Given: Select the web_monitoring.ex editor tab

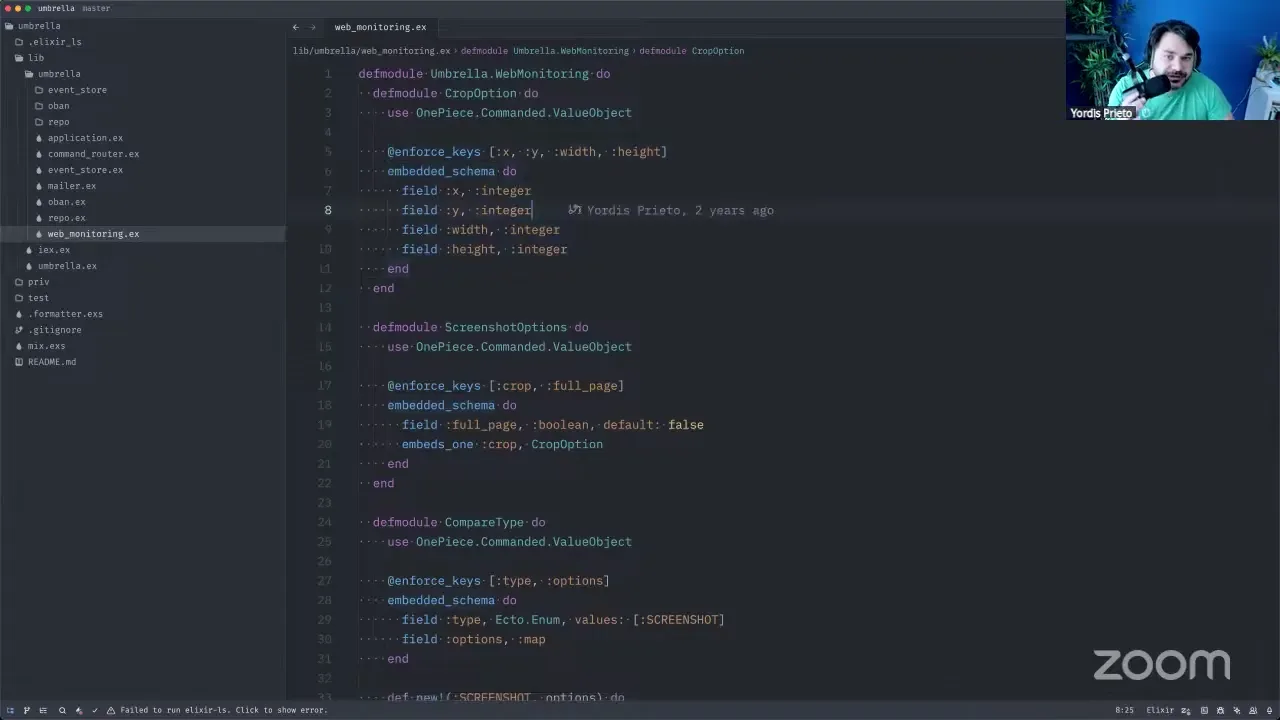Looking at the screenshot, I should [x=380, y=27].
